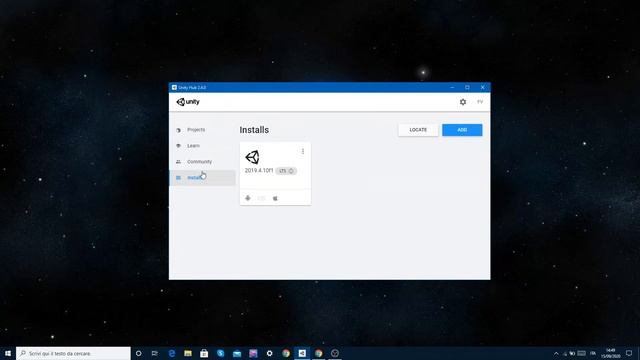Launch Microsoft Edge from taskbar

pyautogui.click(x=171, y=353)
